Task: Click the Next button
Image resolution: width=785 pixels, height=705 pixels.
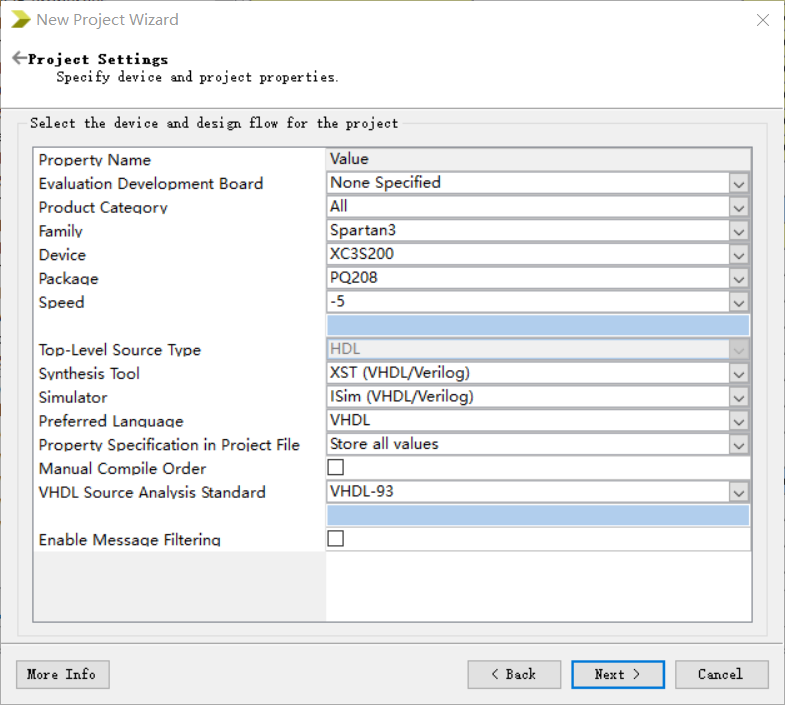Action: point(617,675)
